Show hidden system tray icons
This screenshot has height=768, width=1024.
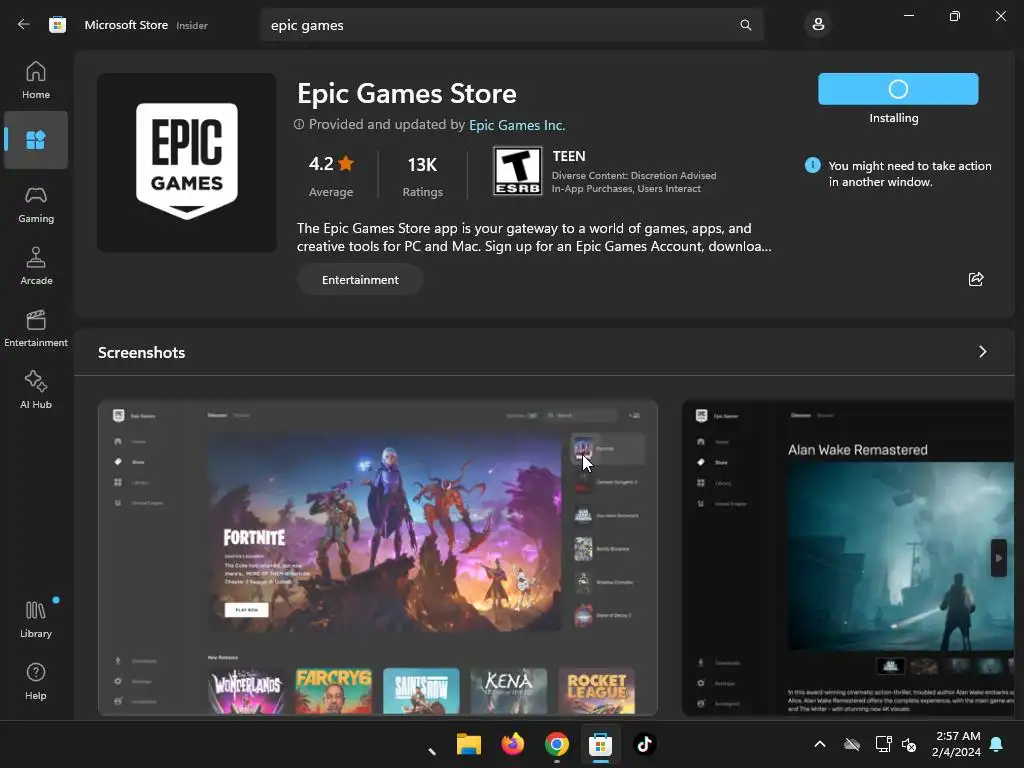pos(820,744)
